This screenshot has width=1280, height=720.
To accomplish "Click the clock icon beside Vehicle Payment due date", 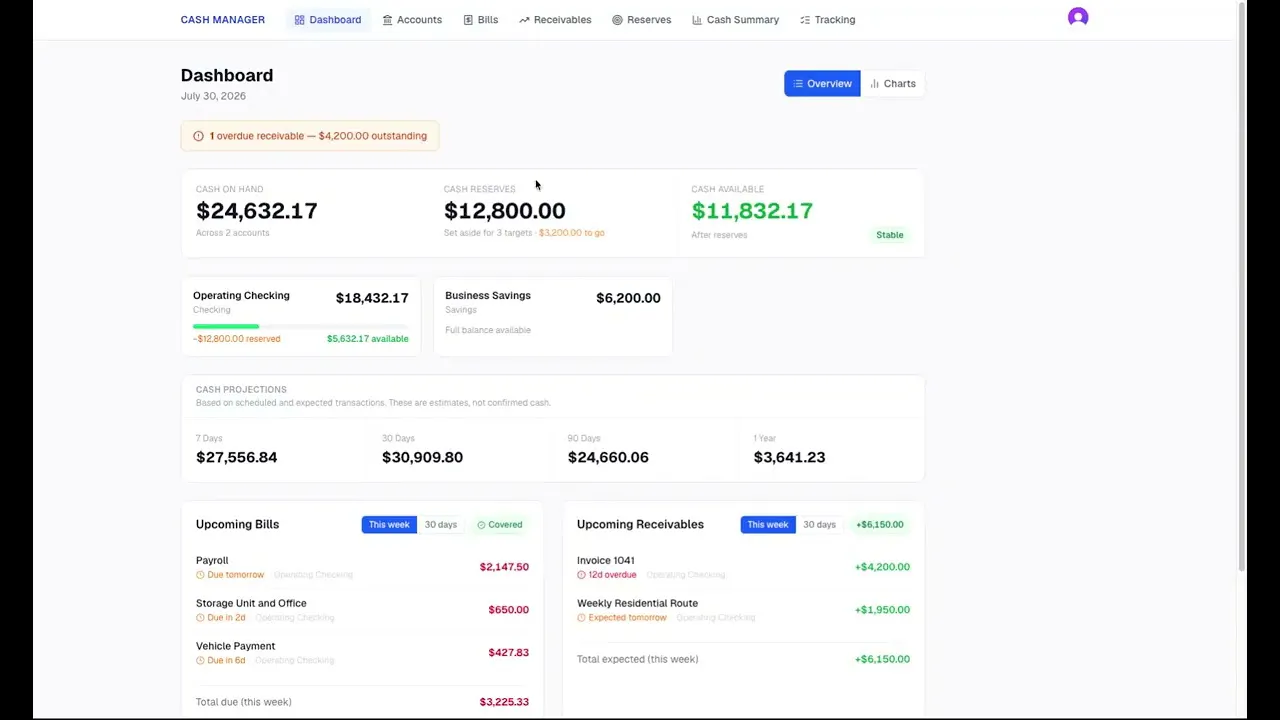I will [200, 661].
